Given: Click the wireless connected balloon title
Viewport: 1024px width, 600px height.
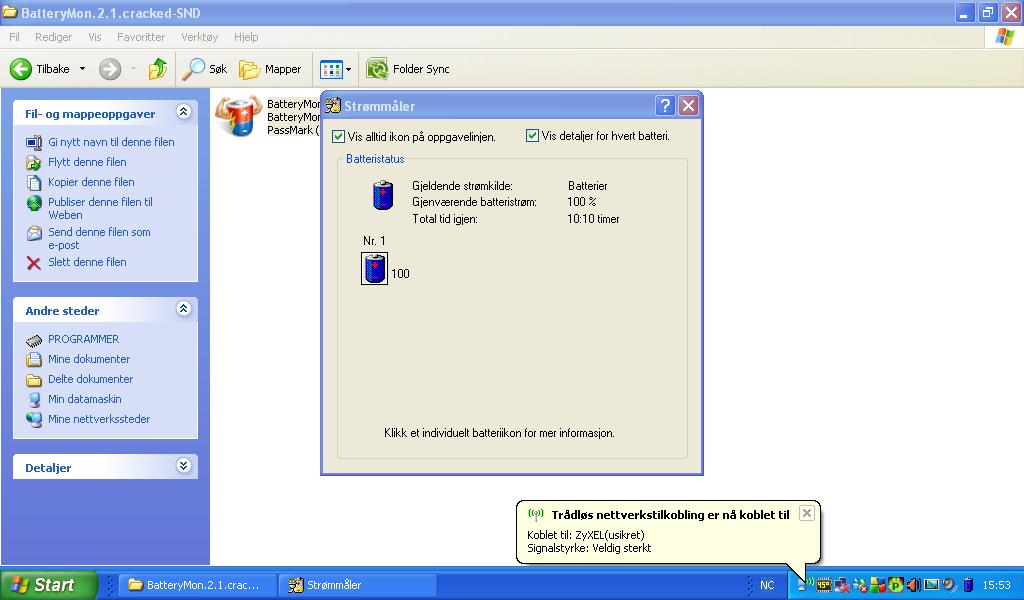Looking at the screenshot, I should click(x=670, y=515).
